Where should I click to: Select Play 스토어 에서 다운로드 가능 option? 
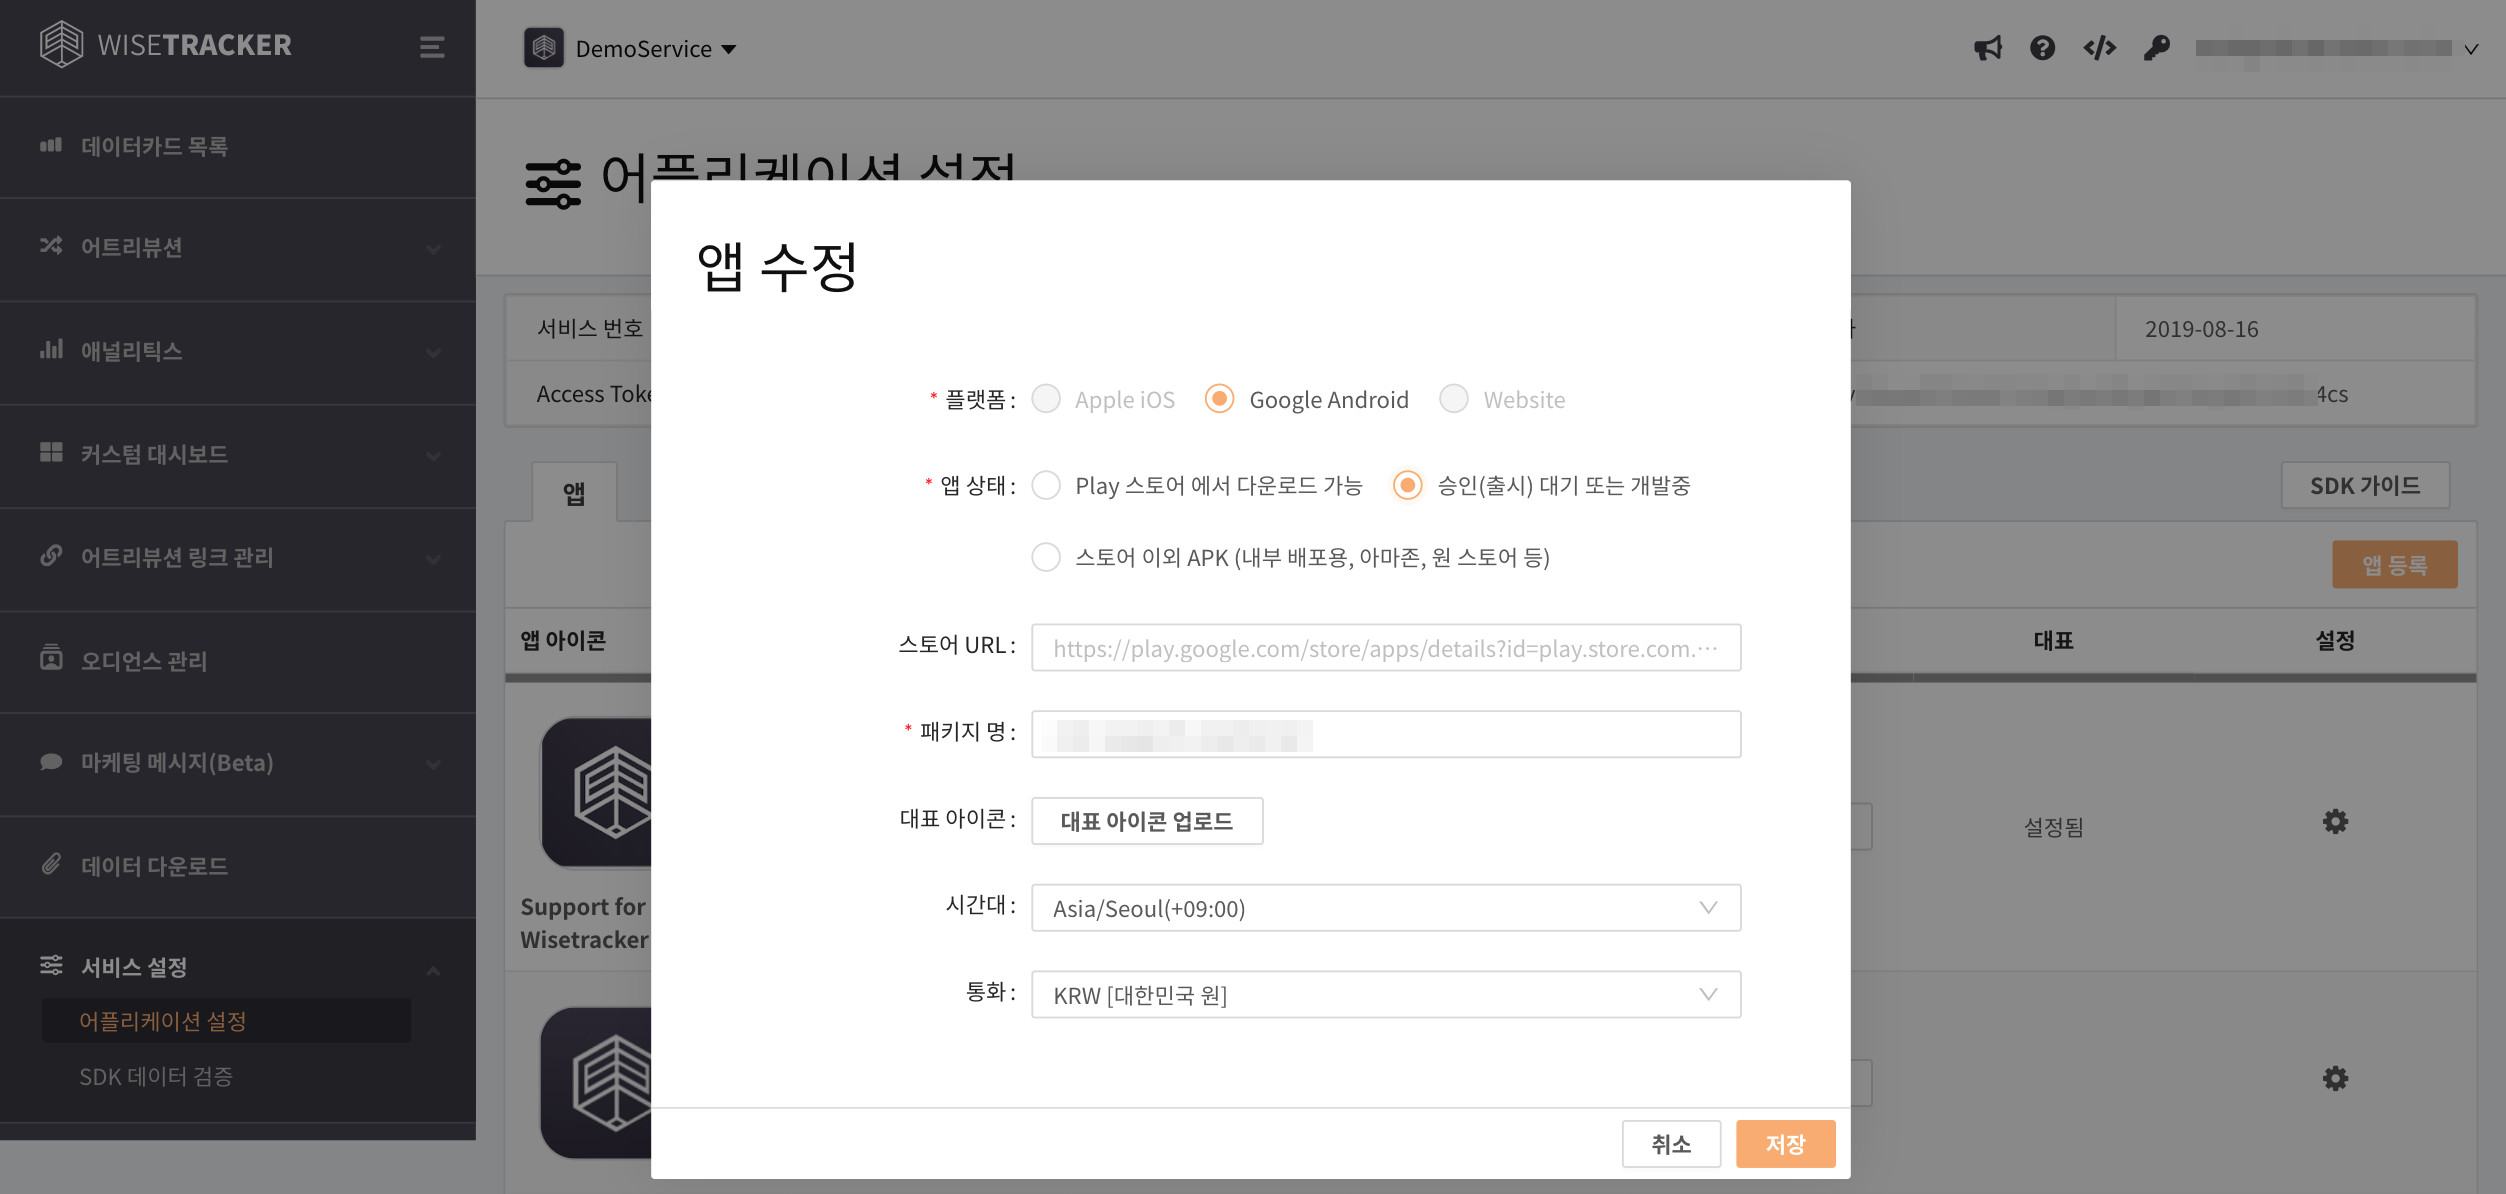coord(1046,485)
